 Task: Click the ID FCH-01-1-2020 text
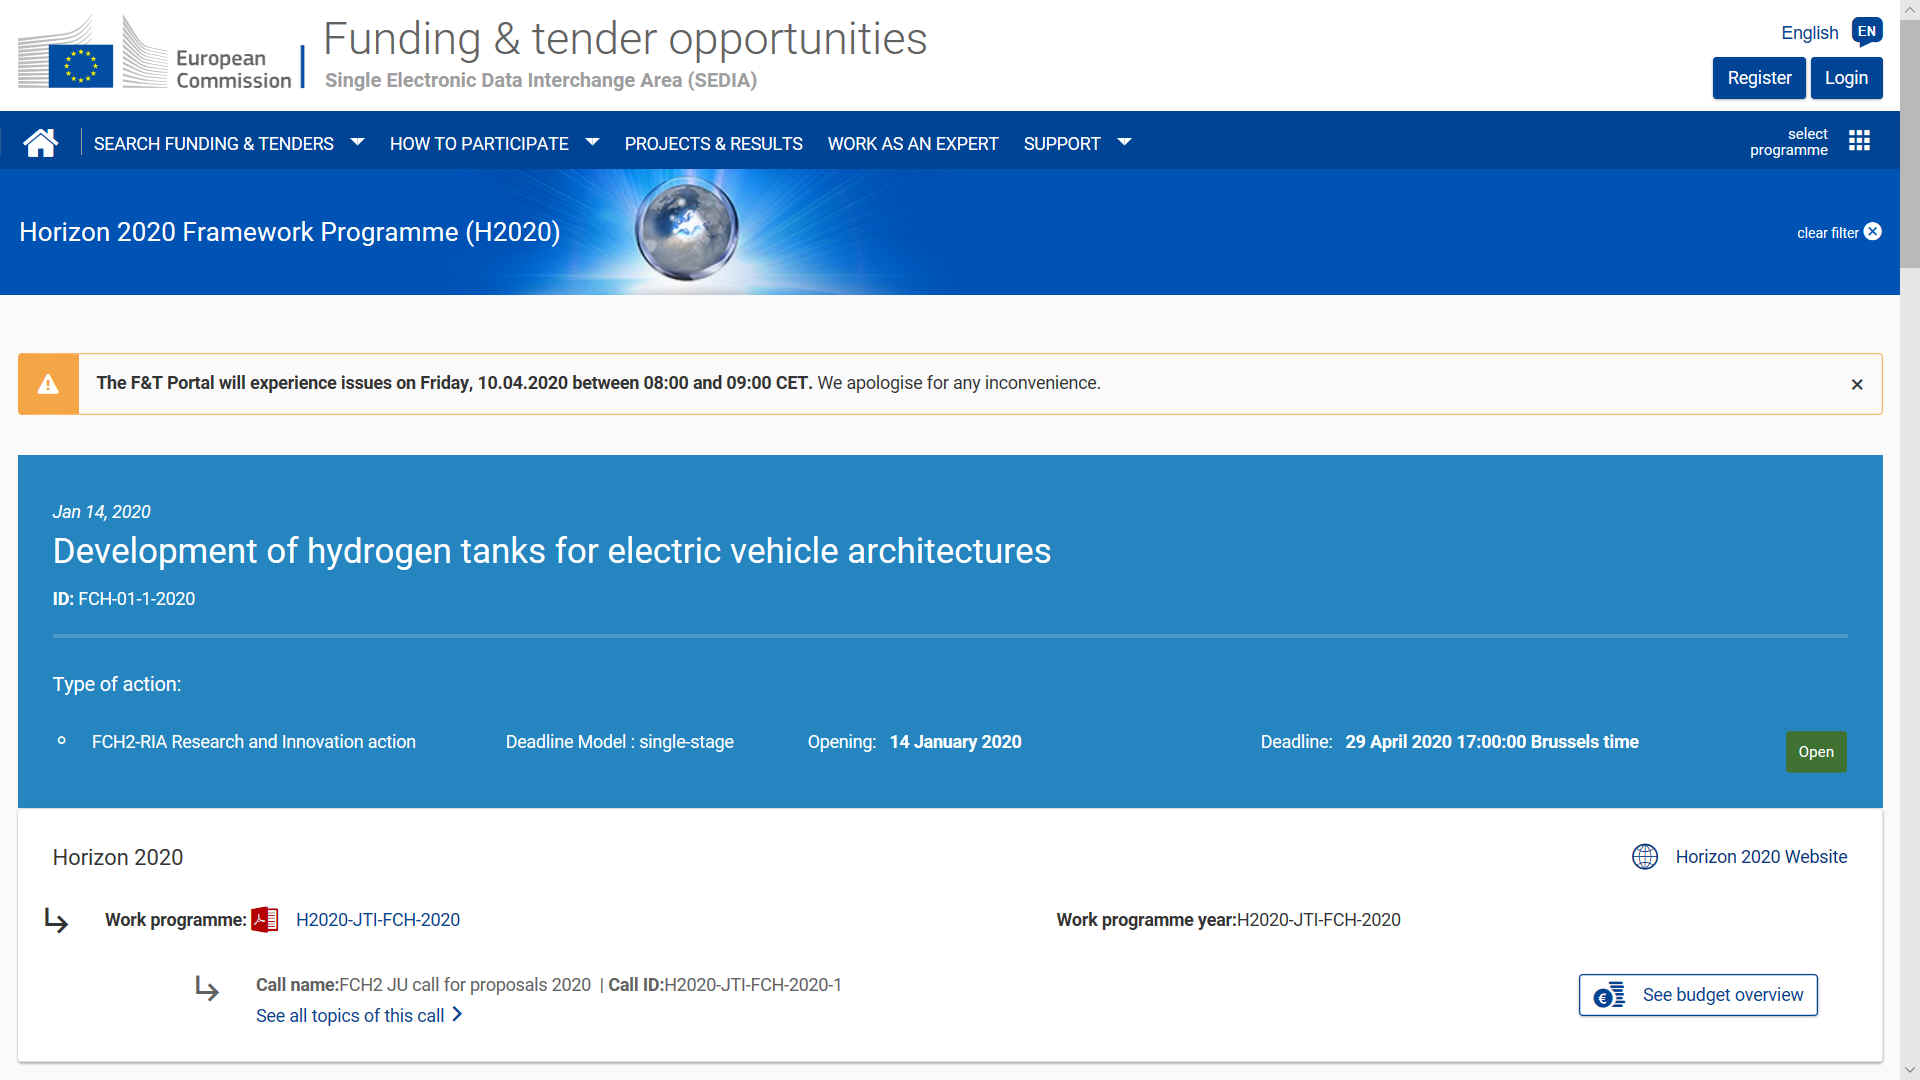click(x=124, y=599)
